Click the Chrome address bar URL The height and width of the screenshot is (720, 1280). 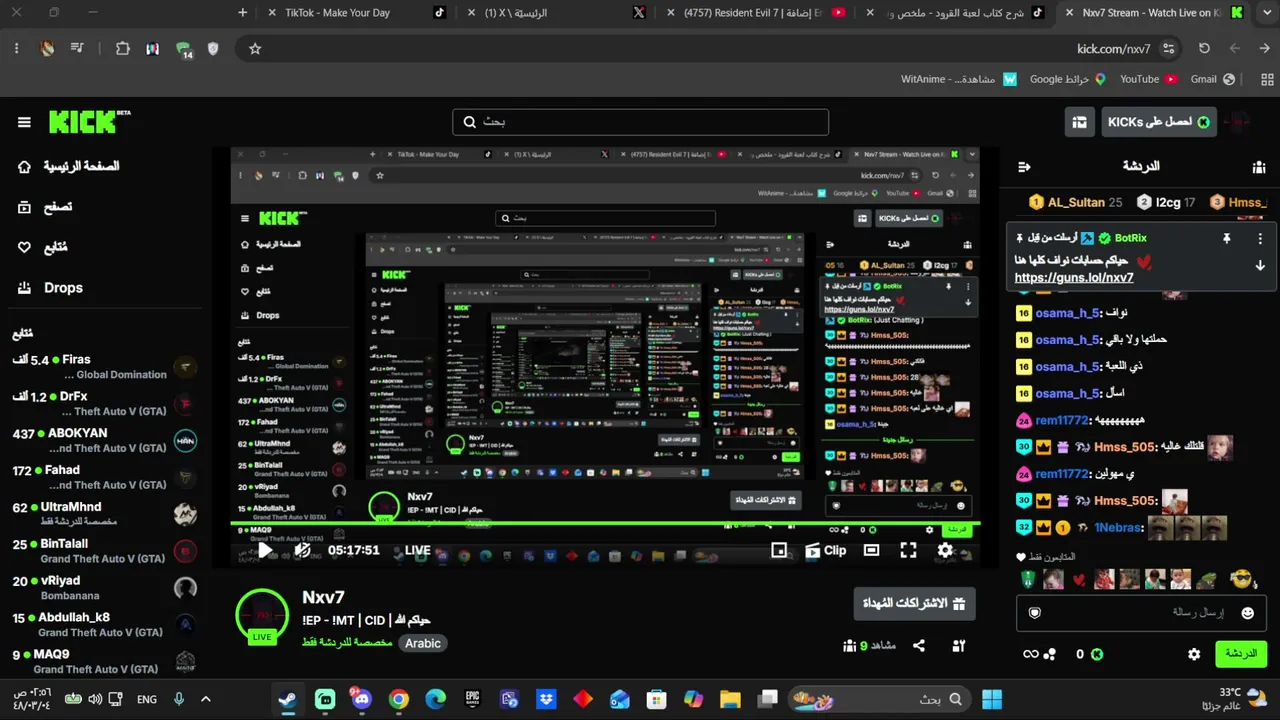[1114, 48]
